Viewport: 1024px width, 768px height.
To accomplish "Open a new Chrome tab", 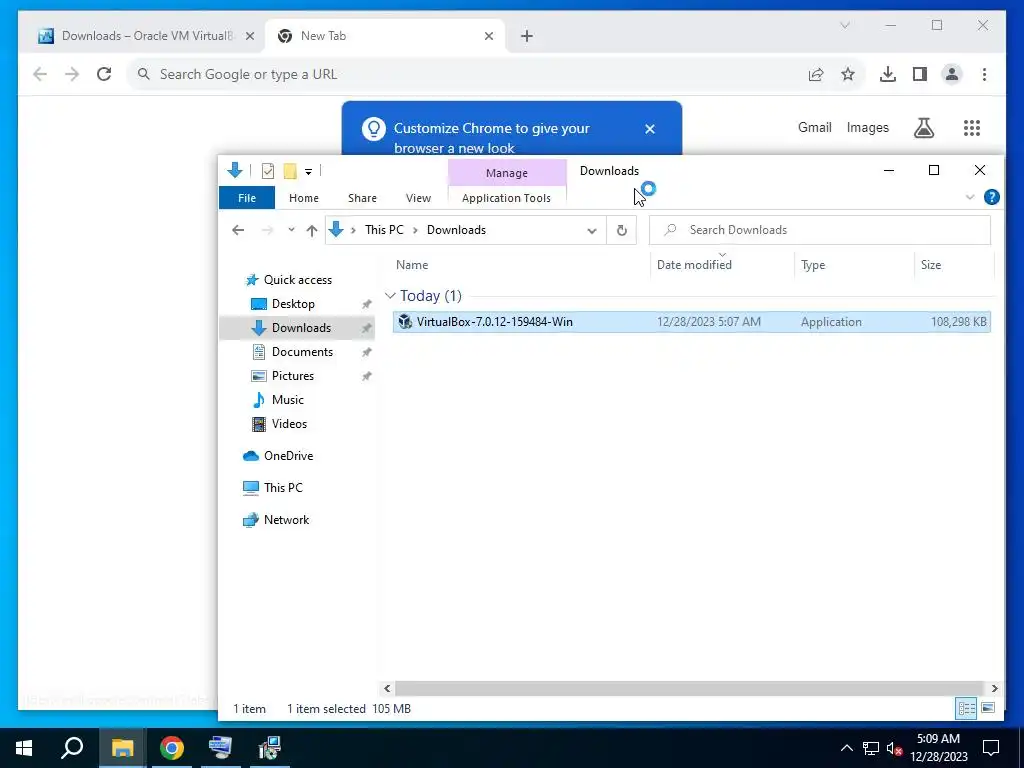I will tap(527, 36).
